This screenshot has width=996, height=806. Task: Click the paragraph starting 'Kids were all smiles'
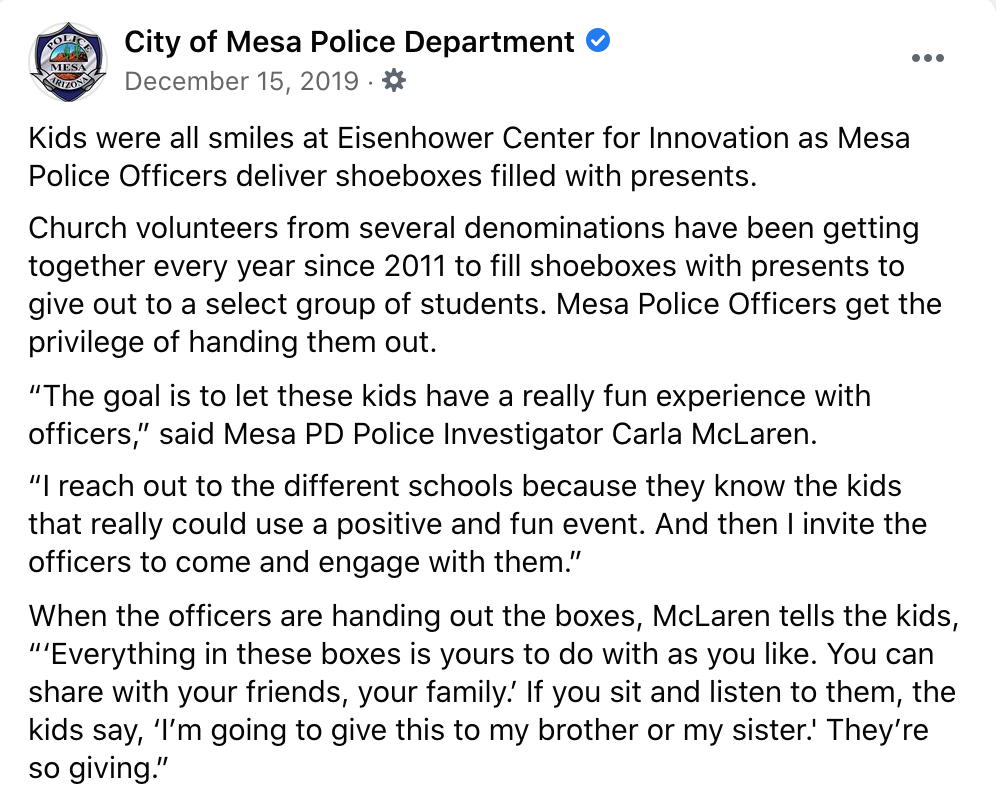tap(469, 157)
